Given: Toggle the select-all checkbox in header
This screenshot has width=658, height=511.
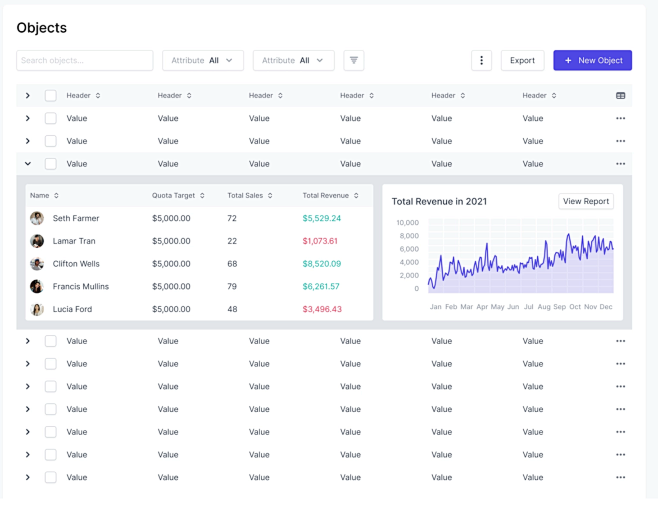Looking at the screenshot, I should (50, 96).
